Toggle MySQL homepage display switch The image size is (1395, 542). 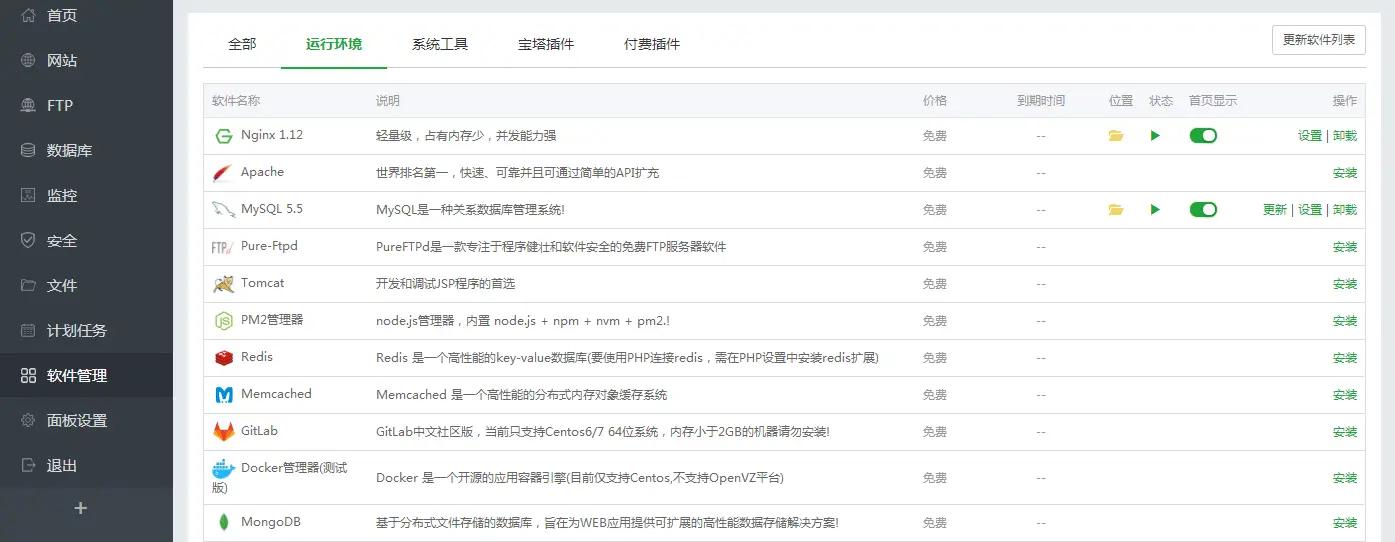pyautogui.click(x=1203, y=210)
